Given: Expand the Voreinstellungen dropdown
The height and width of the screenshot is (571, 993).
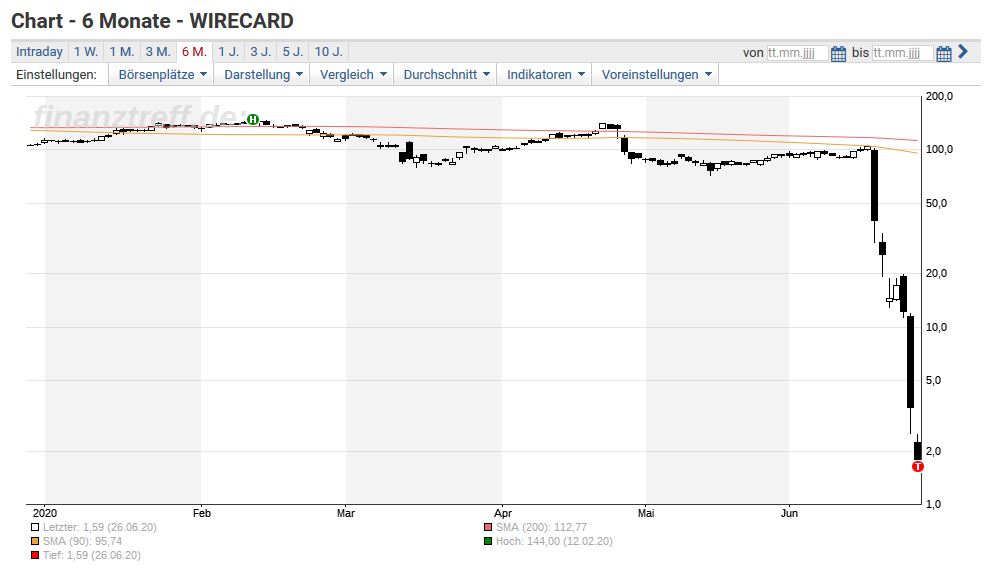Looking at the screenshot, I should pos(656,75).
